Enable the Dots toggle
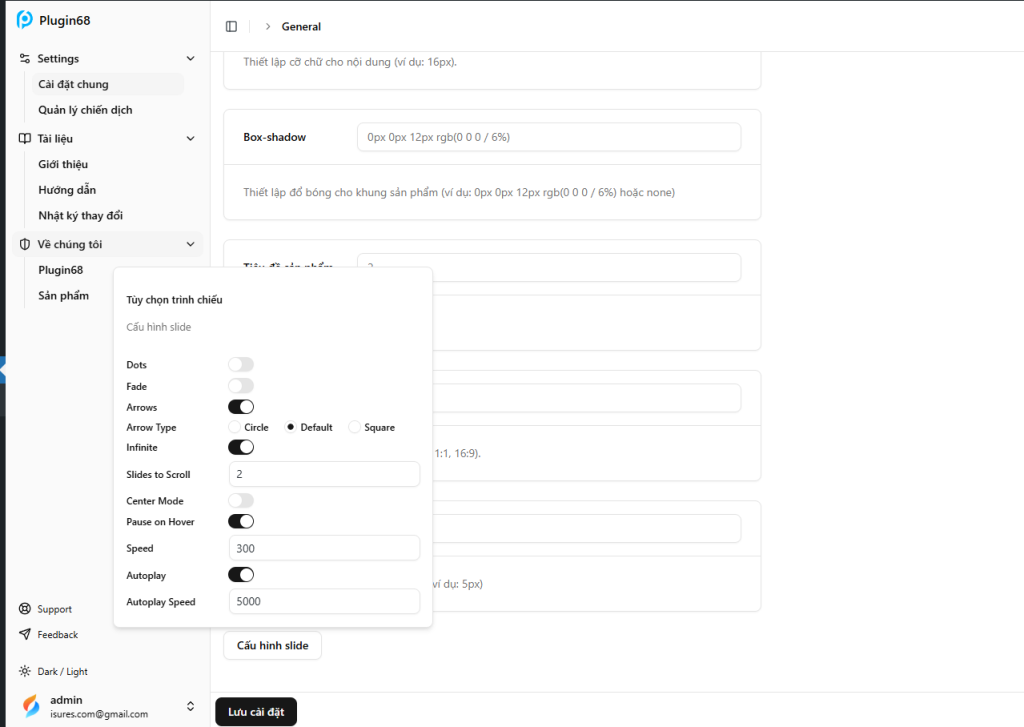 point(241,365)
